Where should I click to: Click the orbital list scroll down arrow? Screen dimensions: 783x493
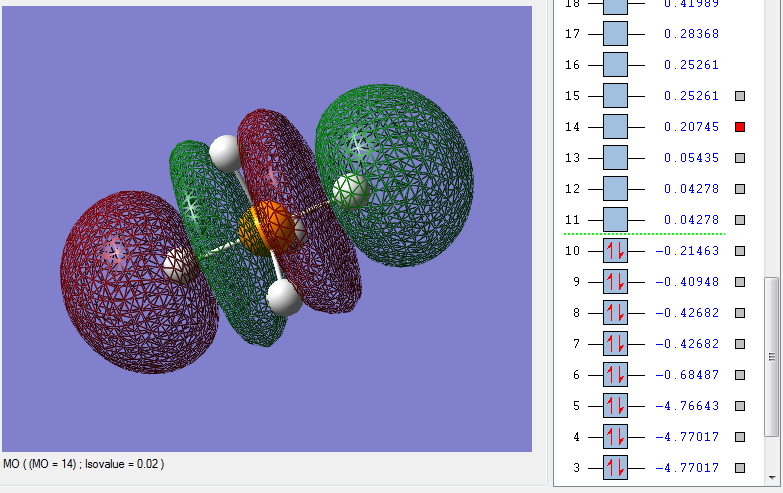(772, 478)
